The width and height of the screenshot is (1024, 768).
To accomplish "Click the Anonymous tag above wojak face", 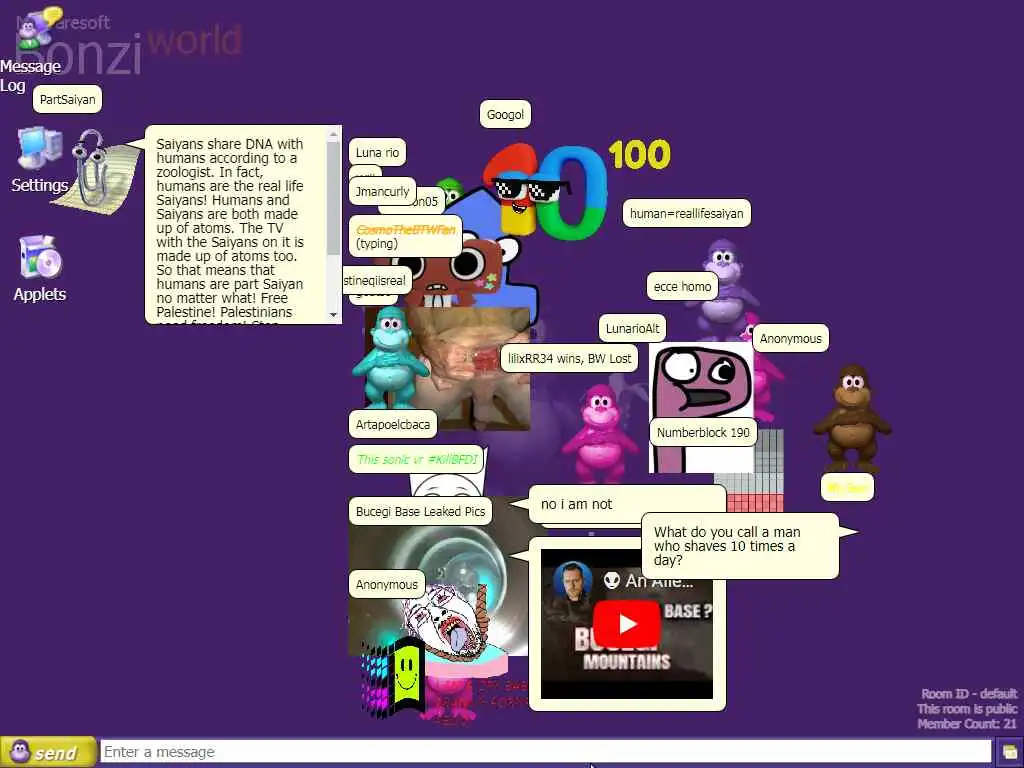I will coord(387,584).
